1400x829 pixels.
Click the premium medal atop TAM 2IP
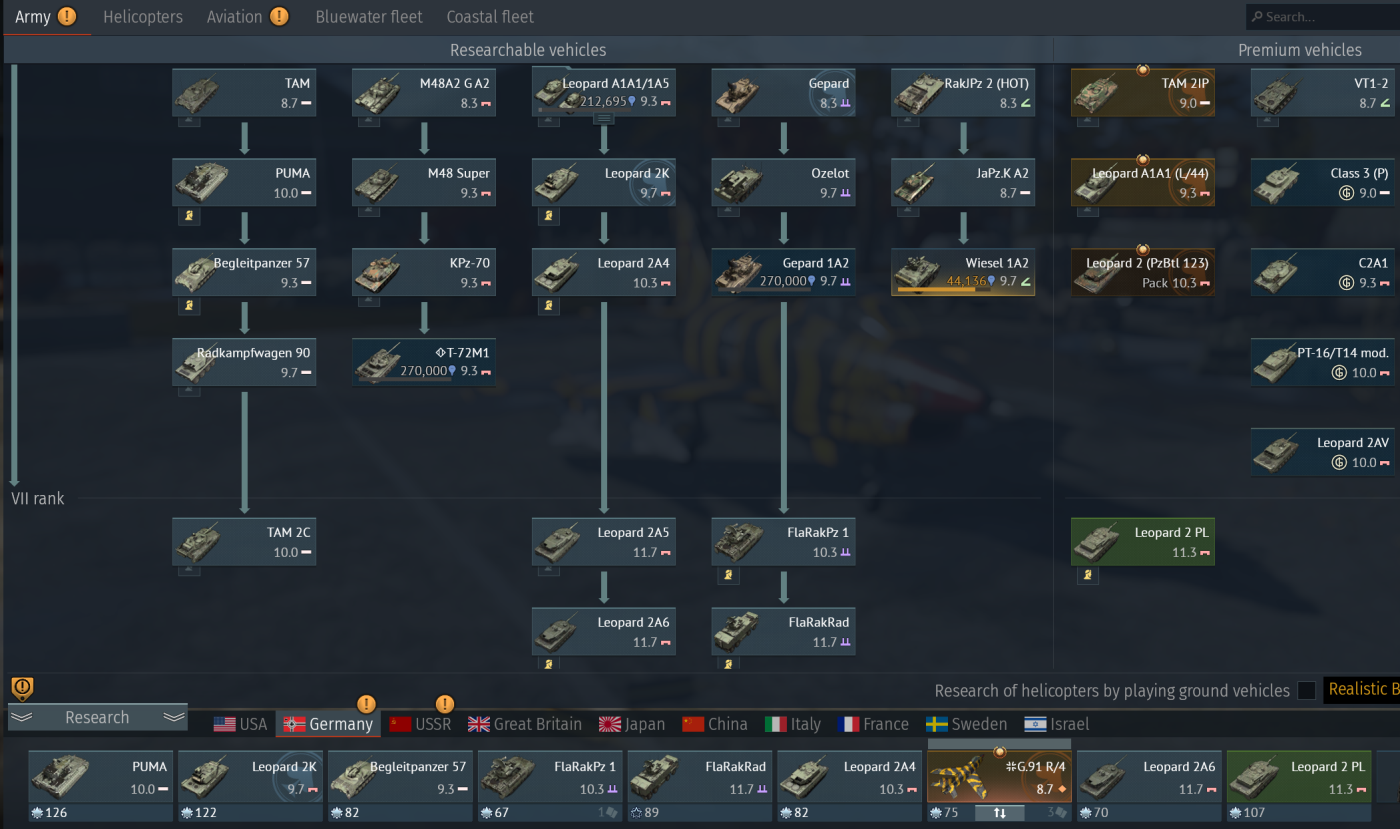point(1143,69)
